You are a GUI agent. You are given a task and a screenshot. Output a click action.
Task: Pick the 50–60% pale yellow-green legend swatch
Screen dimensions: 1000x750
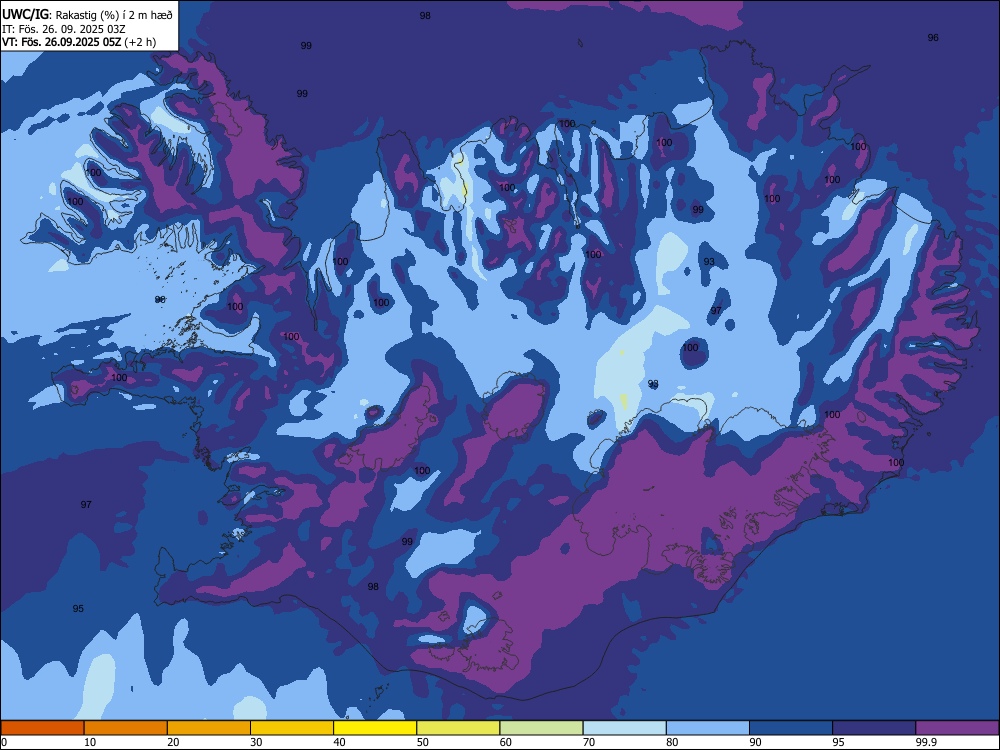(x=458, y=728)
